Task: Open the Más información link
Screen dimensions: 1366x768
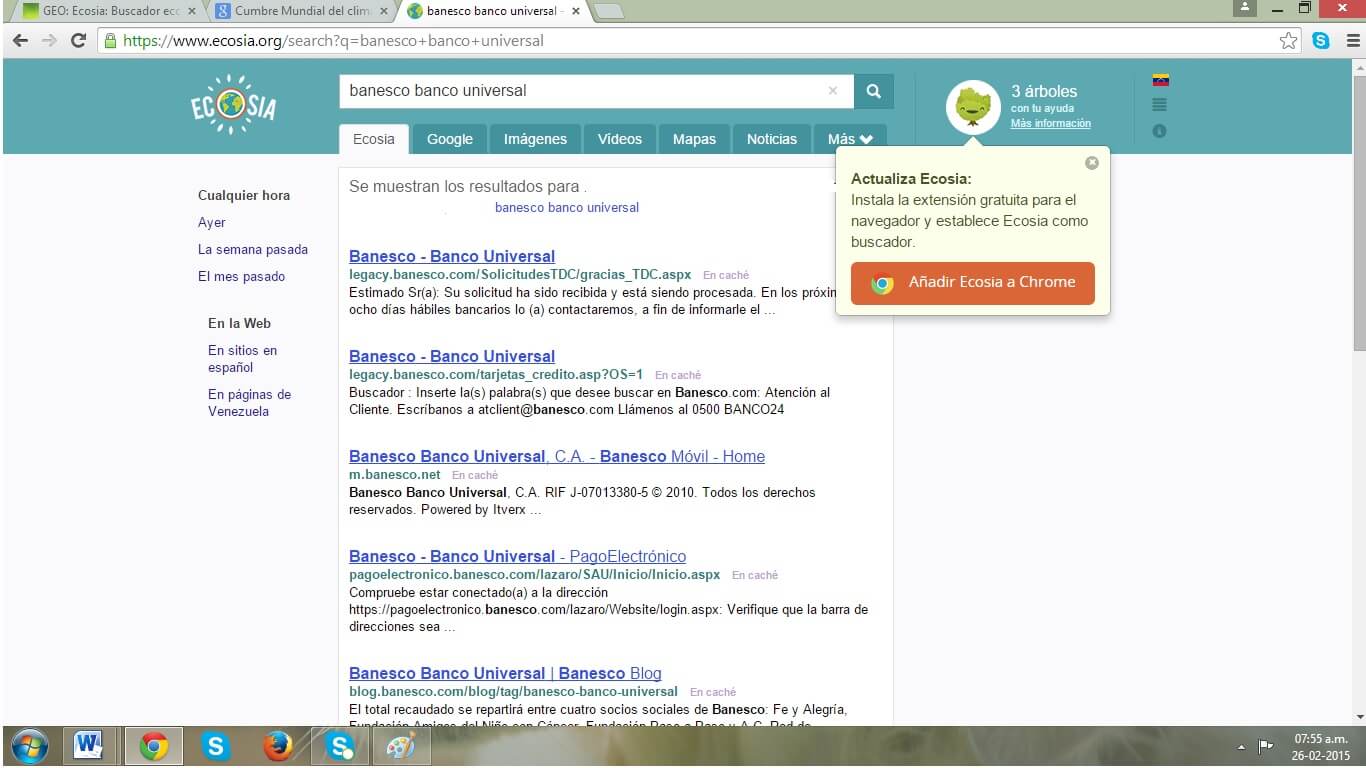Action: (x=1051, y=124)
